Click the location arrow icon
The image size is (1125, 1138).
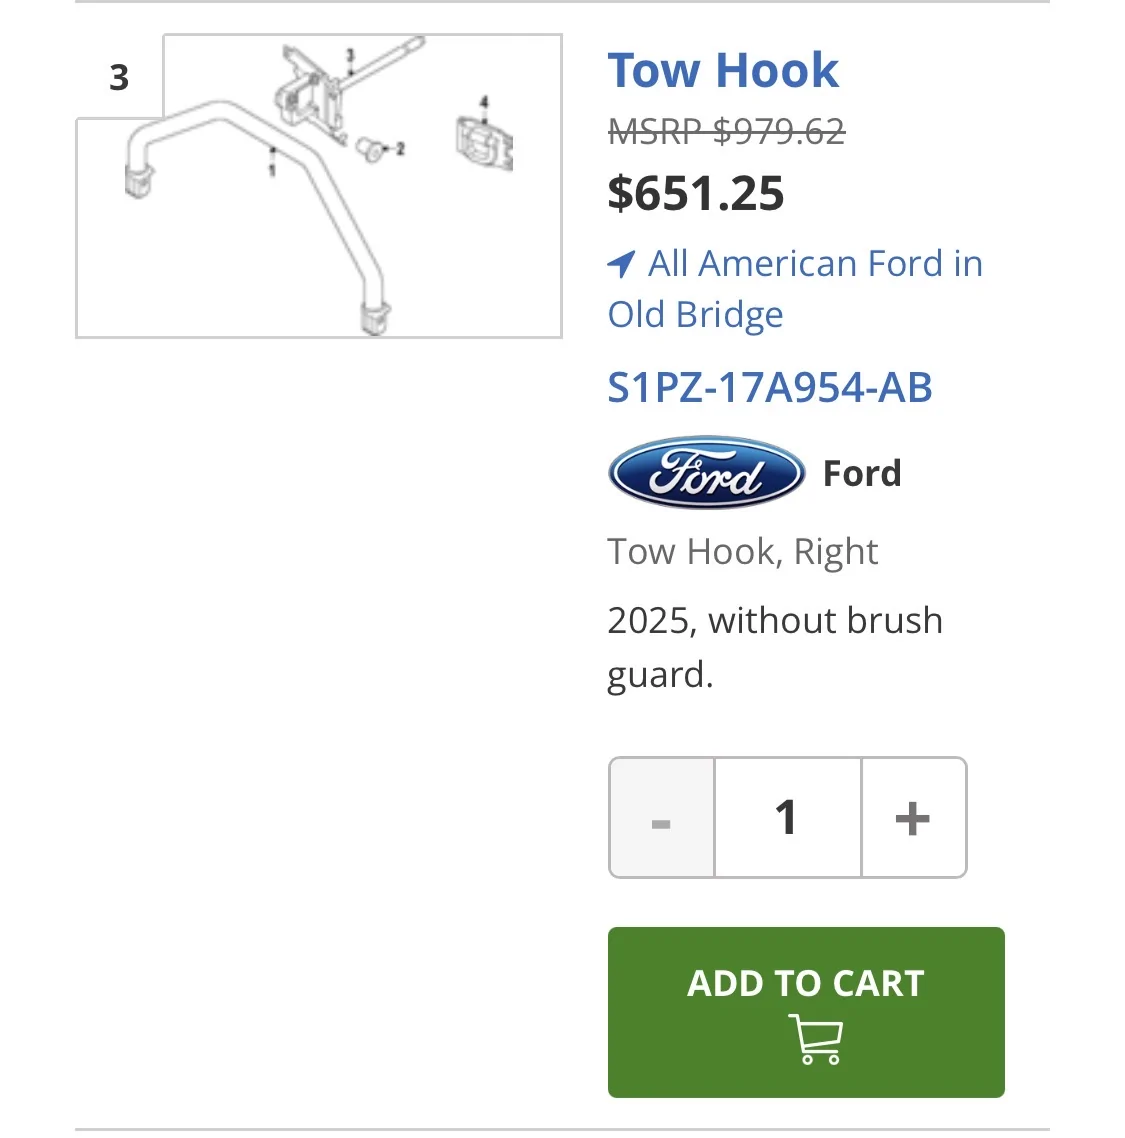(621, 264)
